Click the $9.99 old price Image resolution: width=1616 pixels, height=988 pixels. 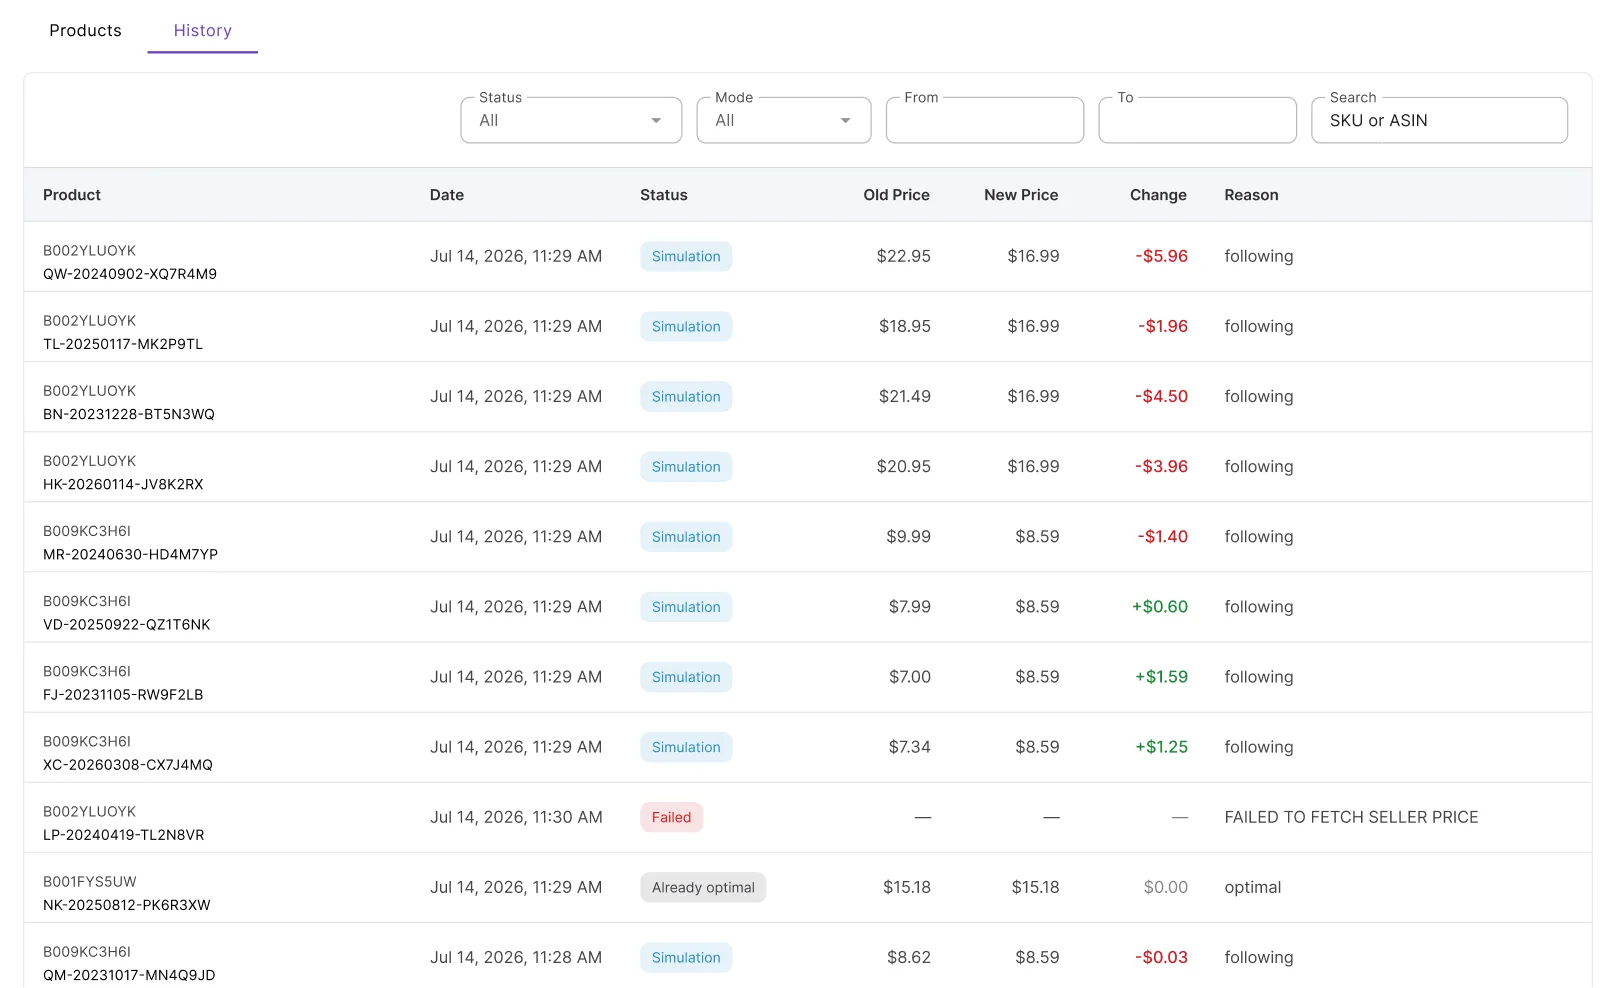[909, 536]
